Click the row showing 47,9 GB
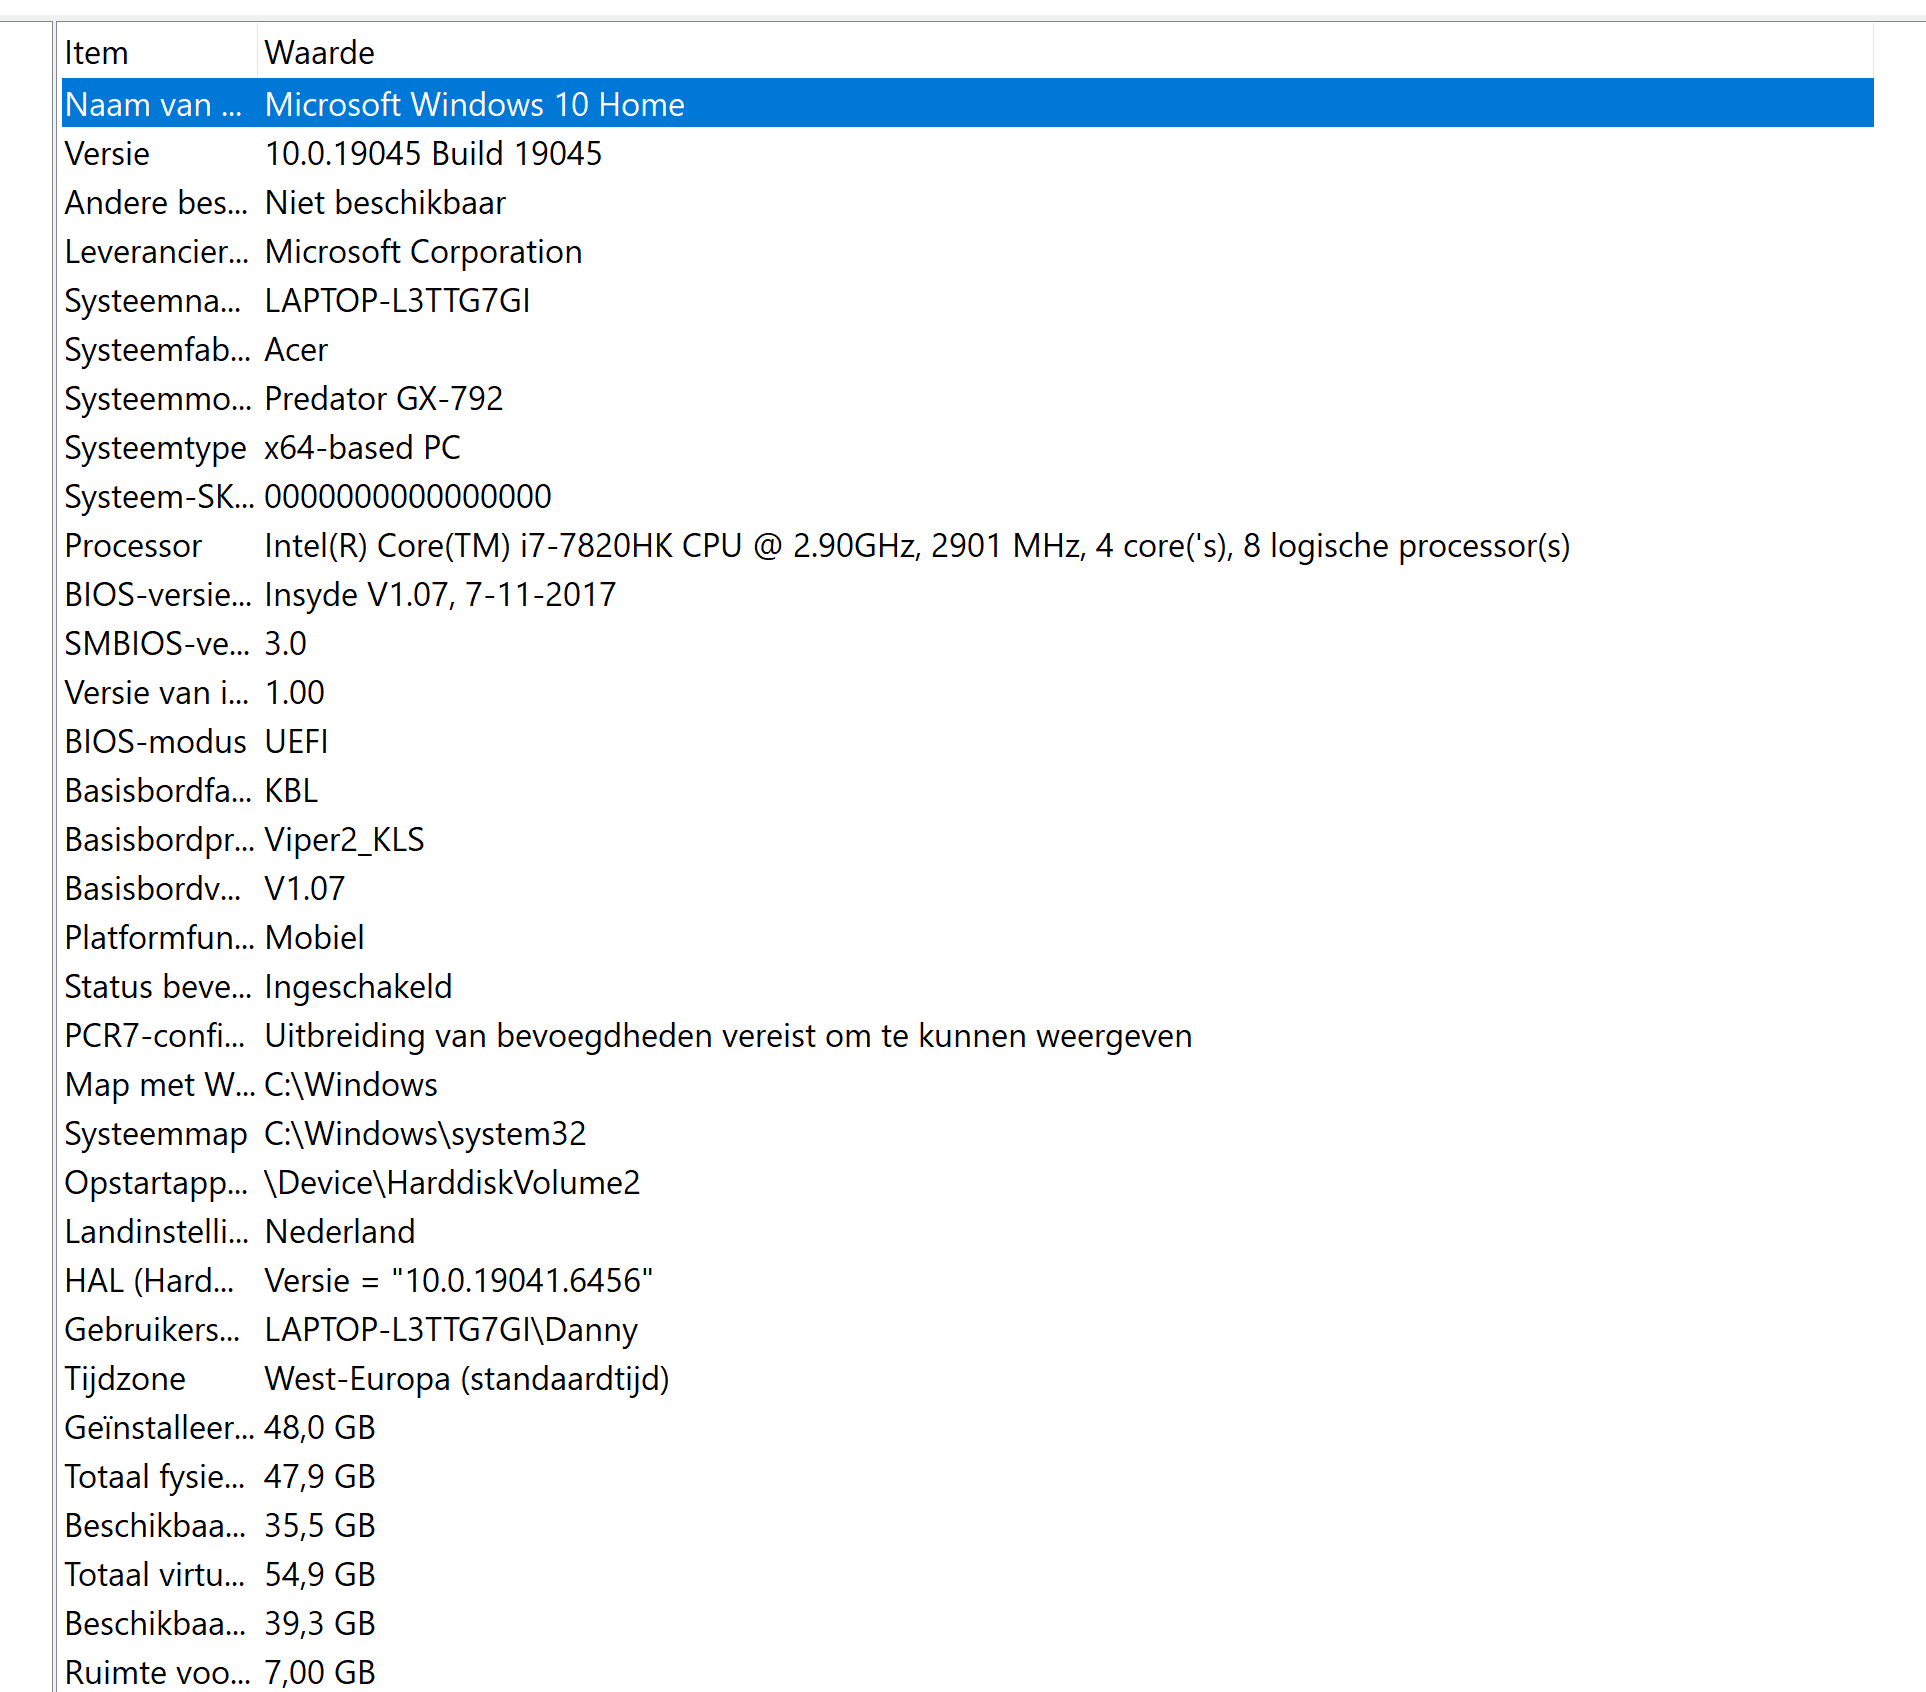This screenshot has width=1926, height=1692. click(967, 1476)
